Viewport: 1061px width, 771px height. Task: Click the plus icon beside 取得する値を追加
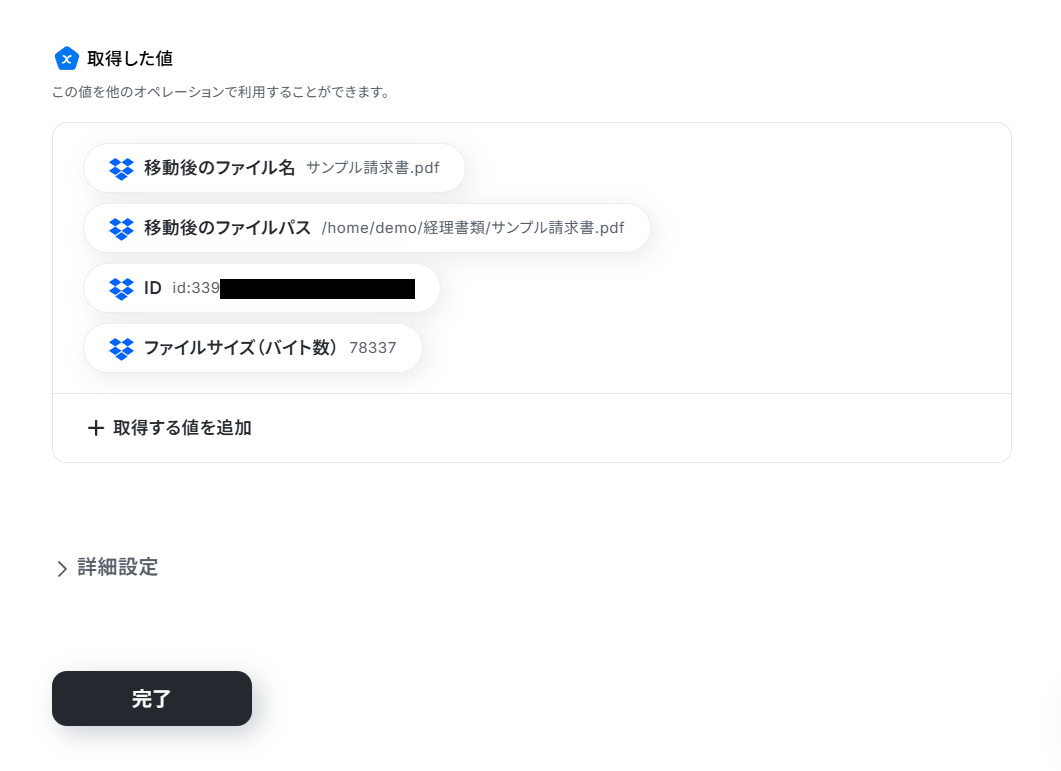96,428
